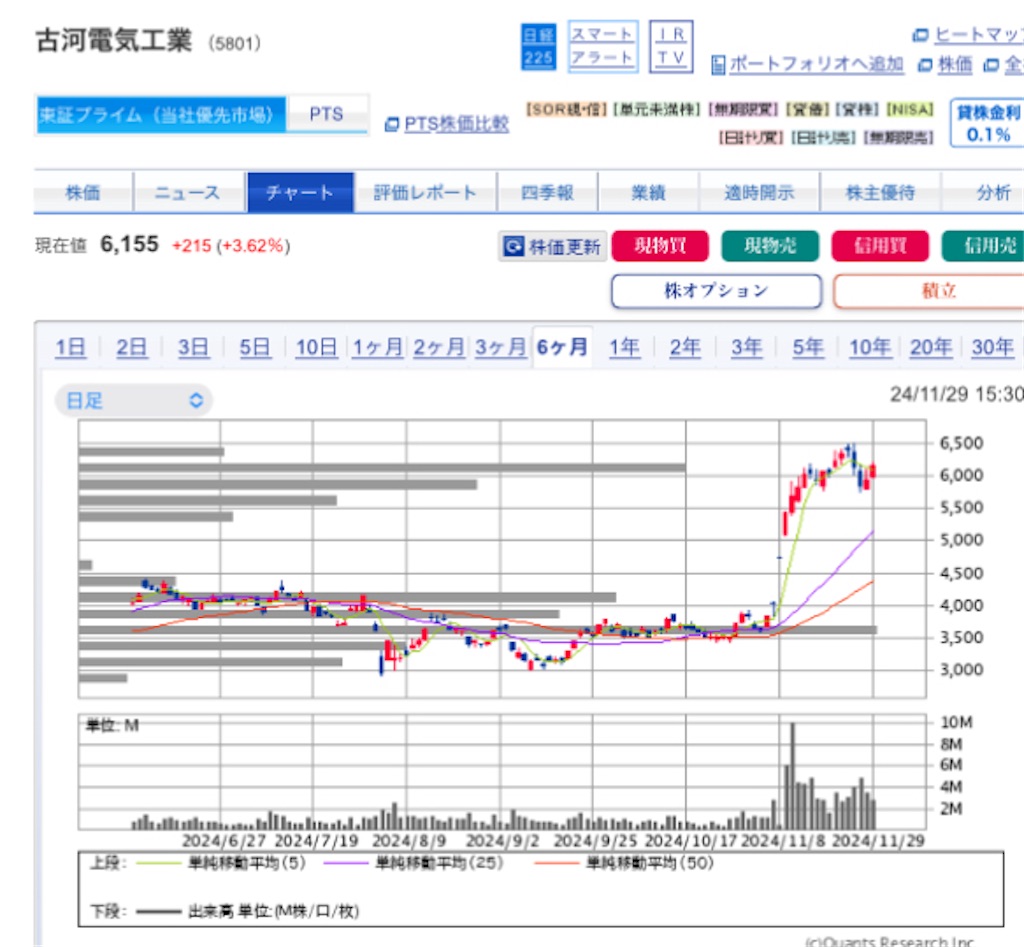Open the IR TV icon
1024x947 pixels.
[671, 46]
